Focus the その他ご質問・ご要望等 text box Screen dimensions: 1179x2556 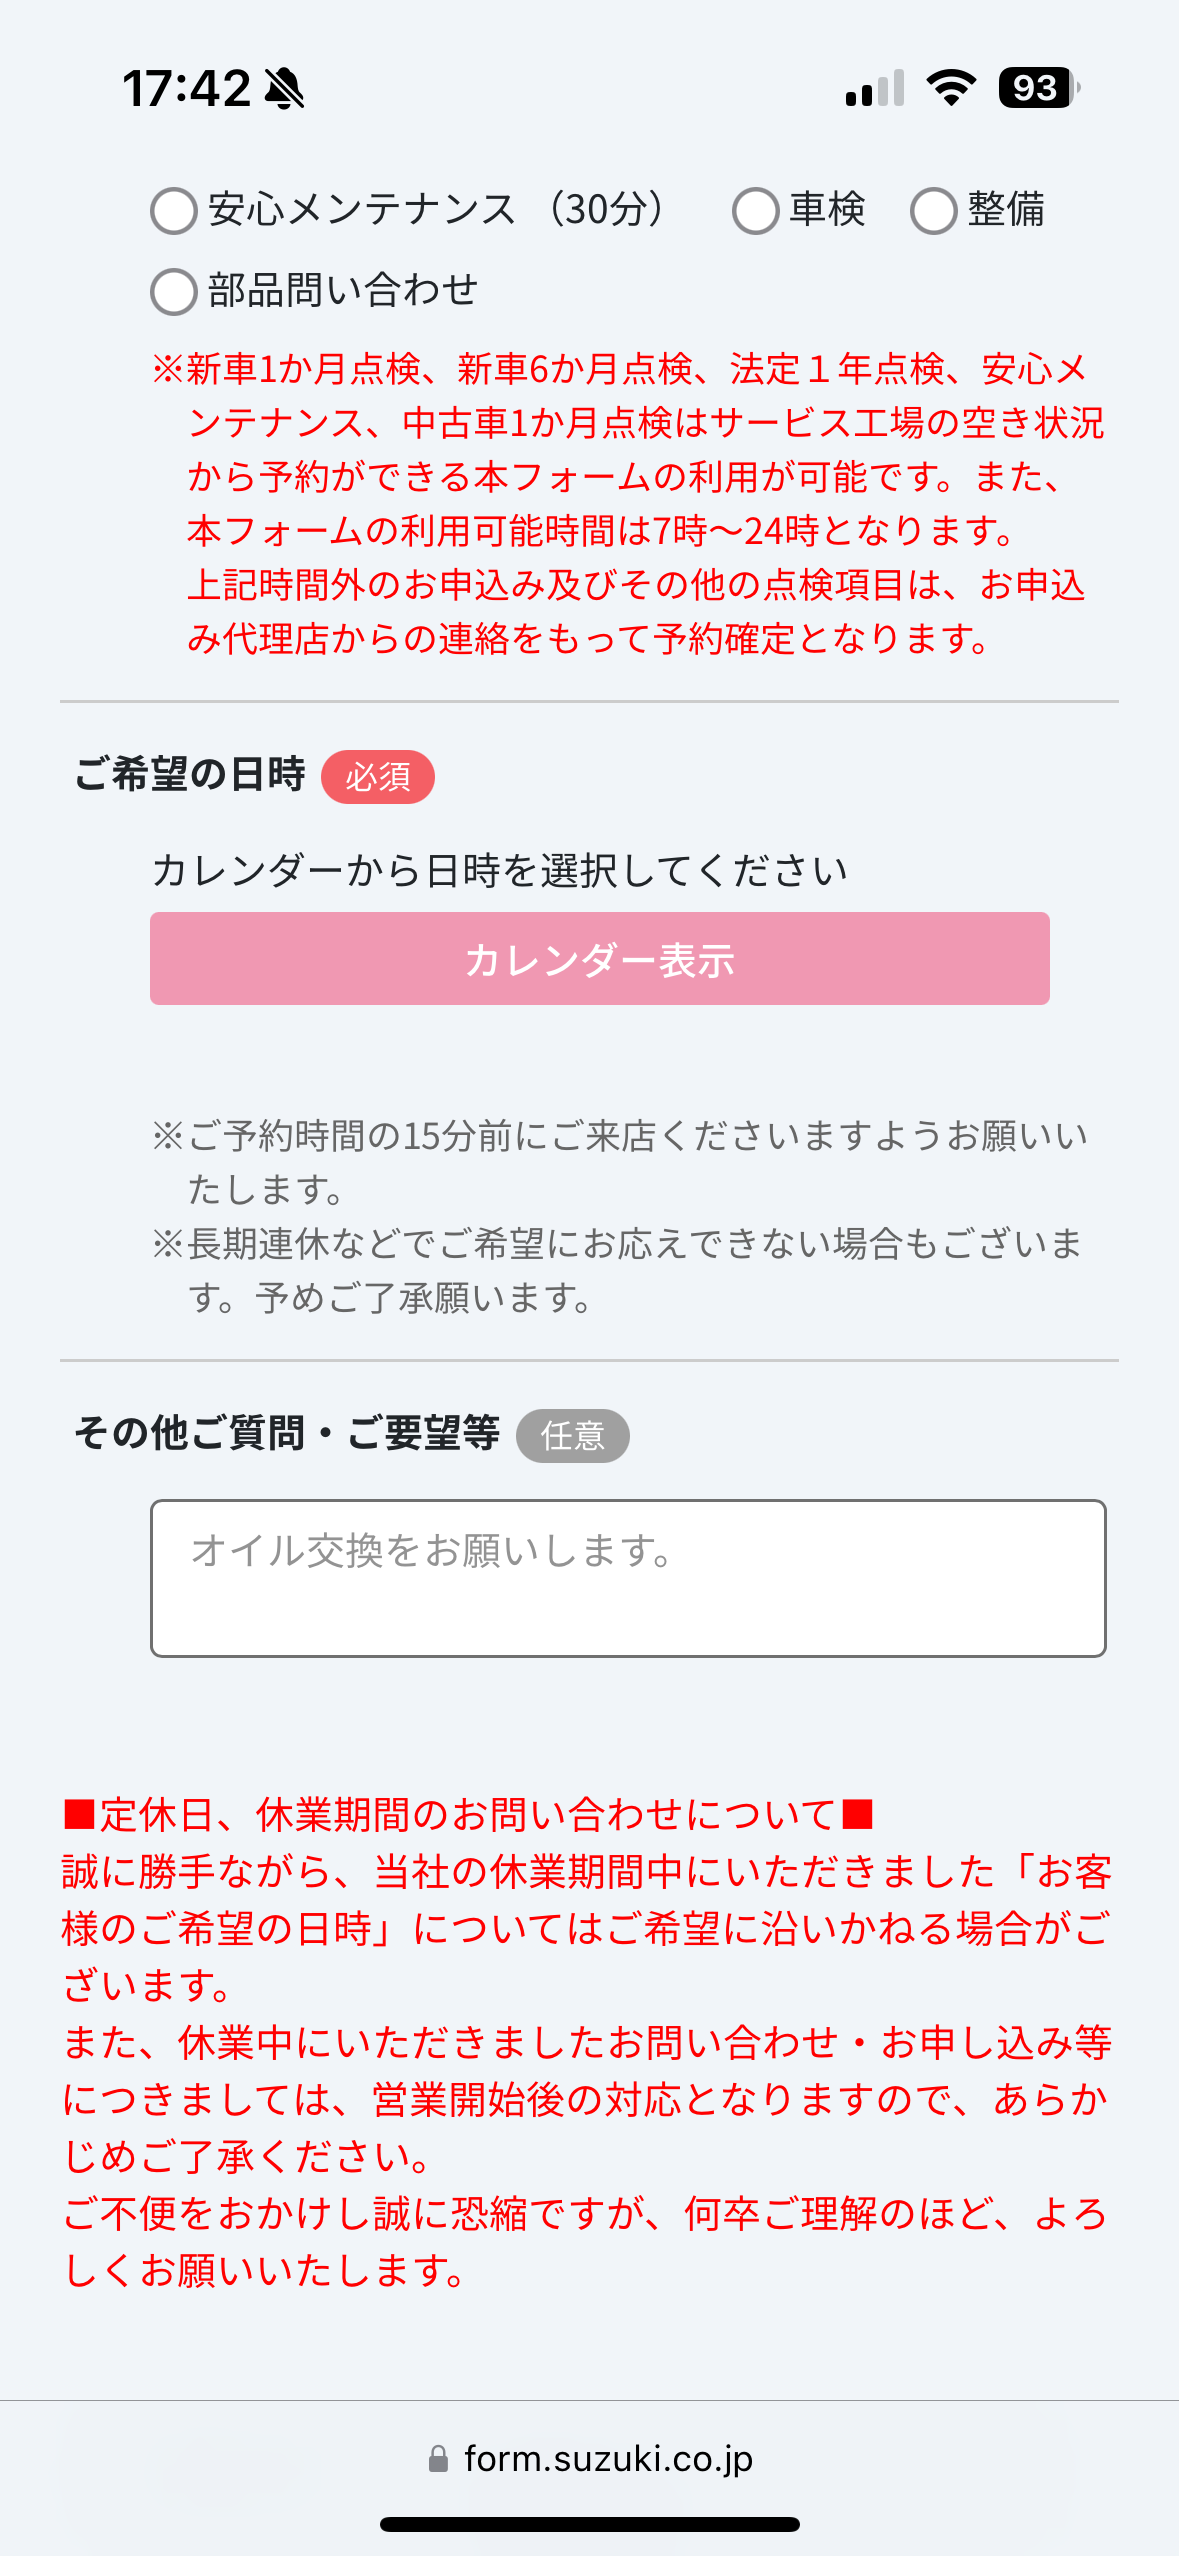628,1577
